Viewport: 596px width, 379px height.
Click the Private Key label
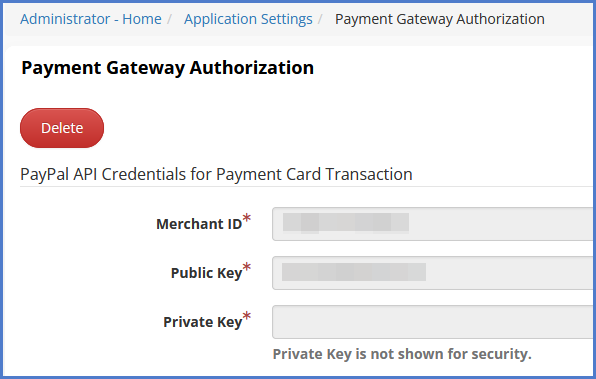[x=202, y=322]
